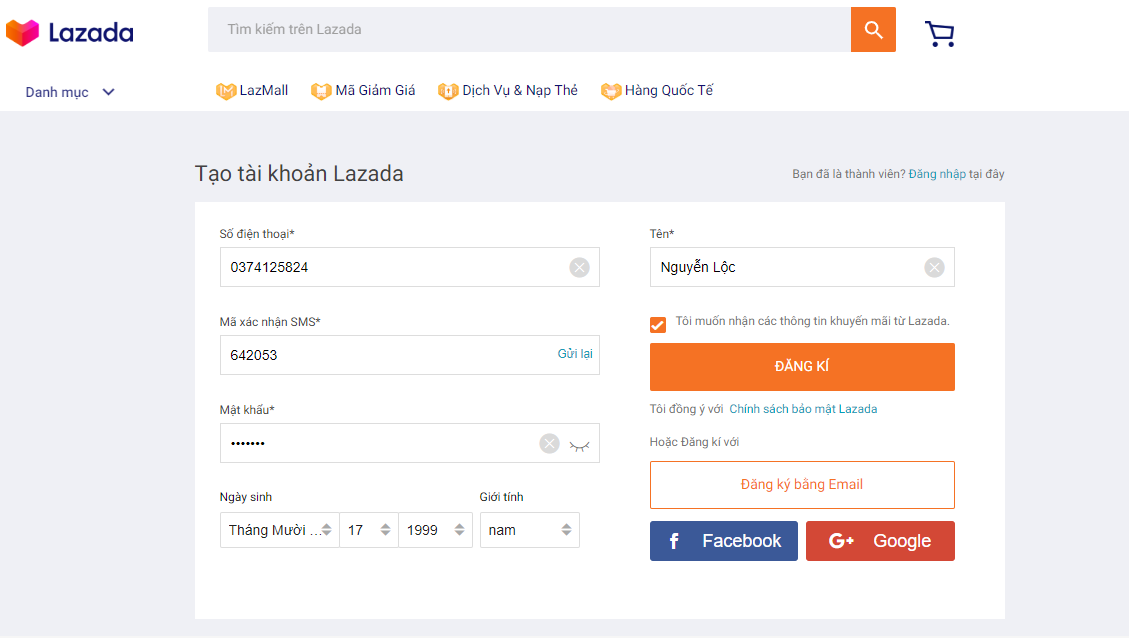1131x638 pixels.
Task: Click the Đăng nhập login link
Action: click(936, 174)
